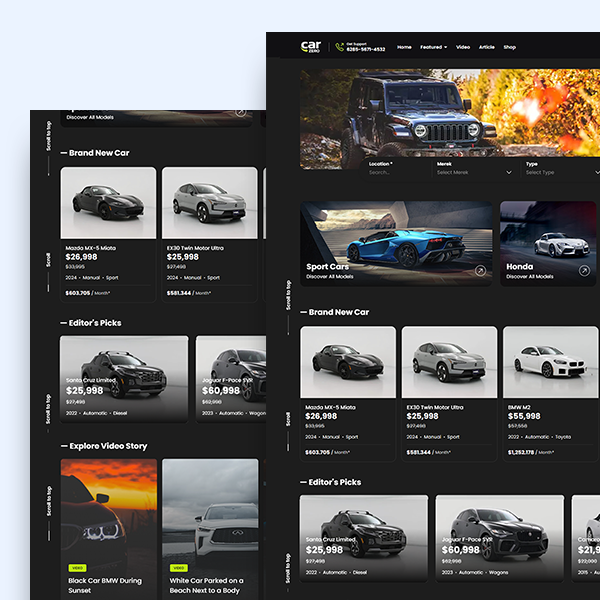
Task: Click vertical Scroll label beside right page Mazda card
Action: point(288,419)
